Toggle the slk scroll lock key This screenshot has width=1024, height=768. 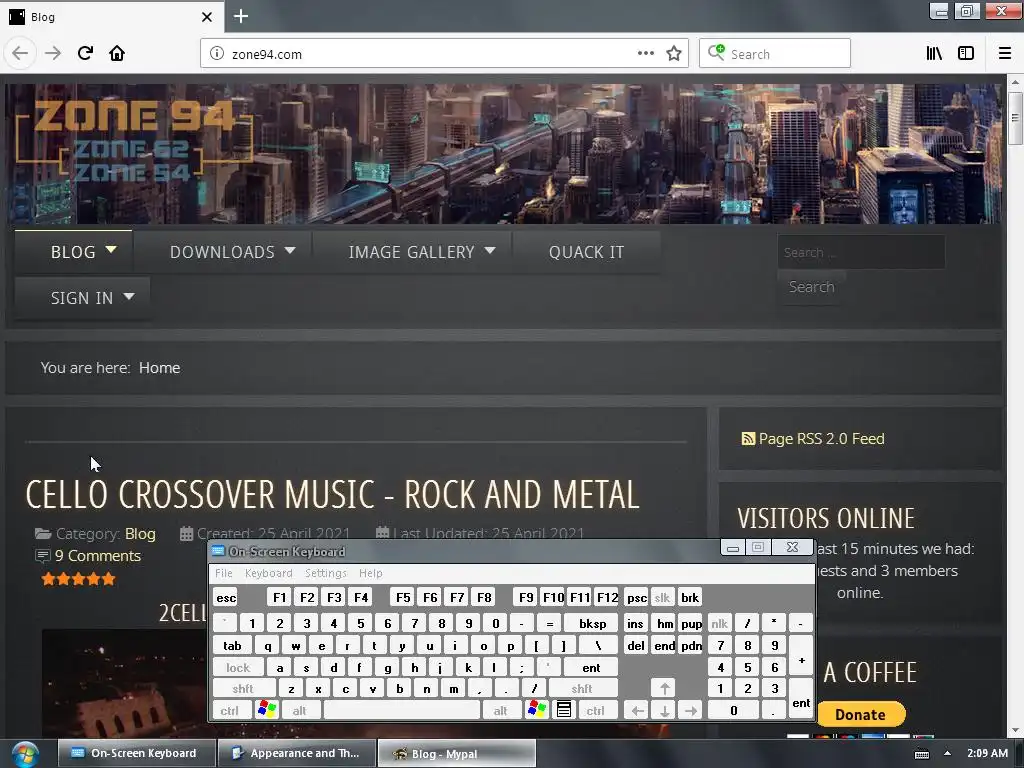(x=662, y=598)
